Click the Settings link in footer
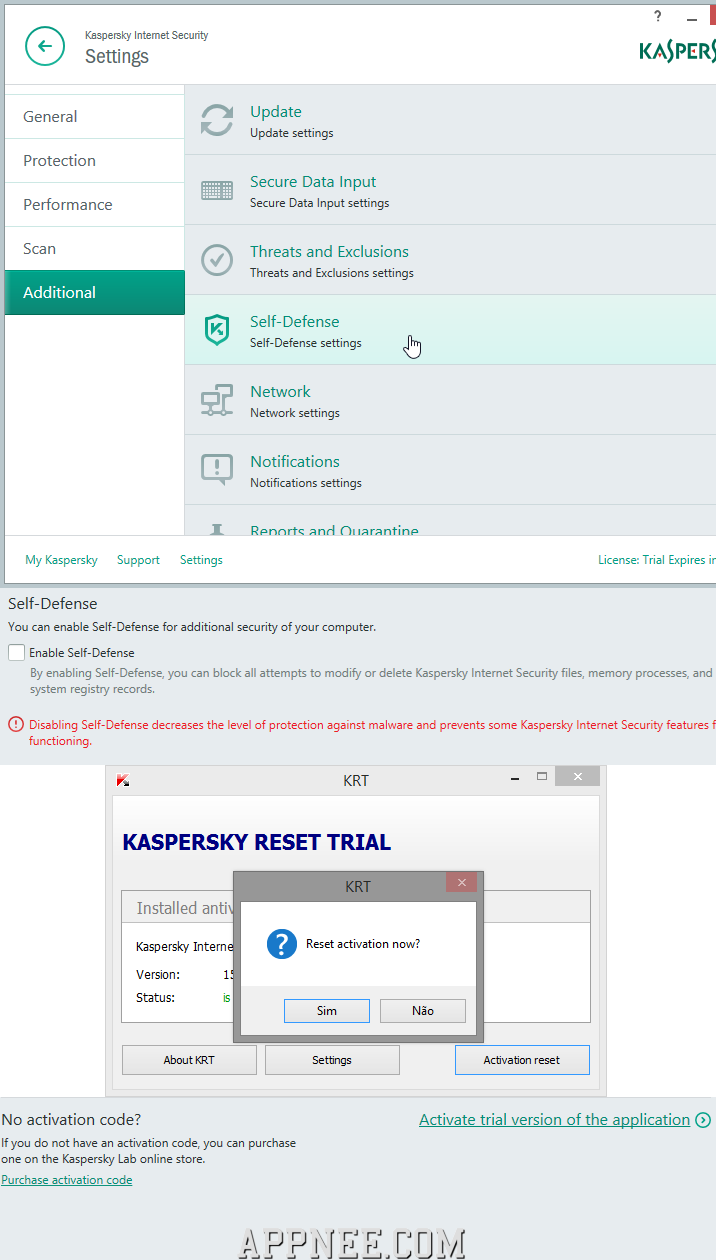716x1260 pixels. coord(201,560)
